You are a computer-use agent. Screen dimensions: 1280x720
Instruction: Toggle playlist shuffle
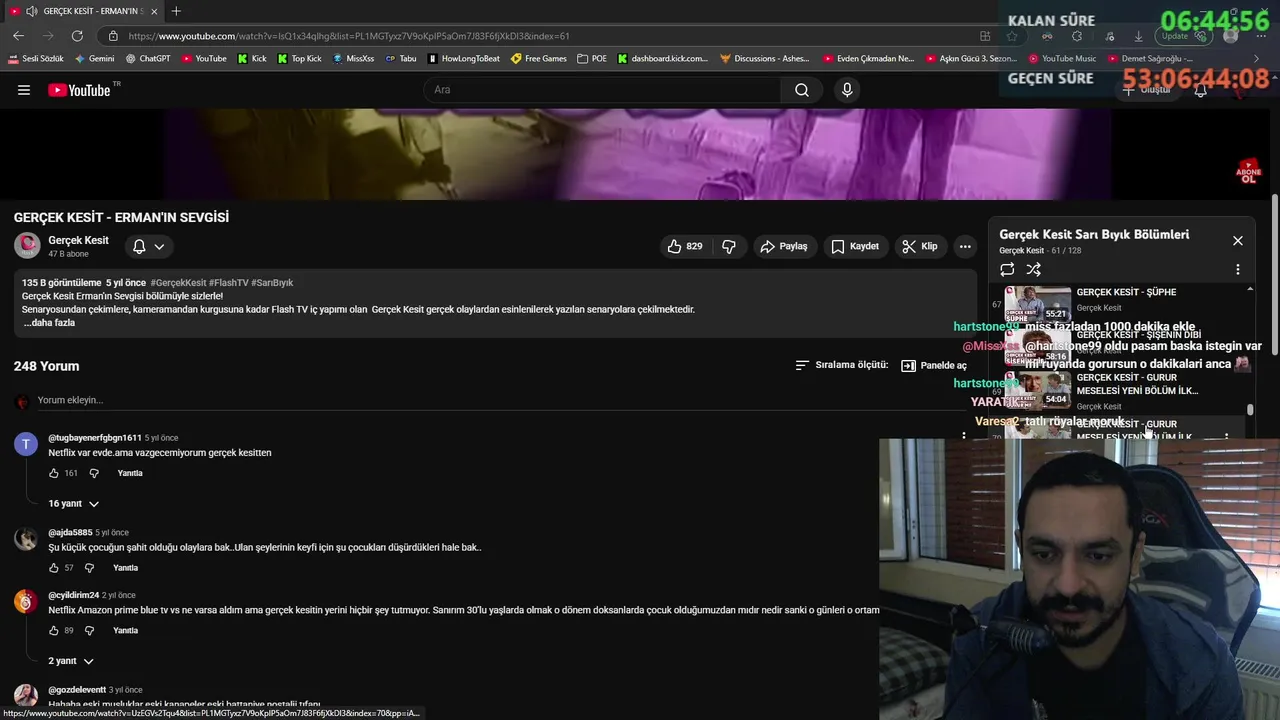click(x=1034, y=269)
